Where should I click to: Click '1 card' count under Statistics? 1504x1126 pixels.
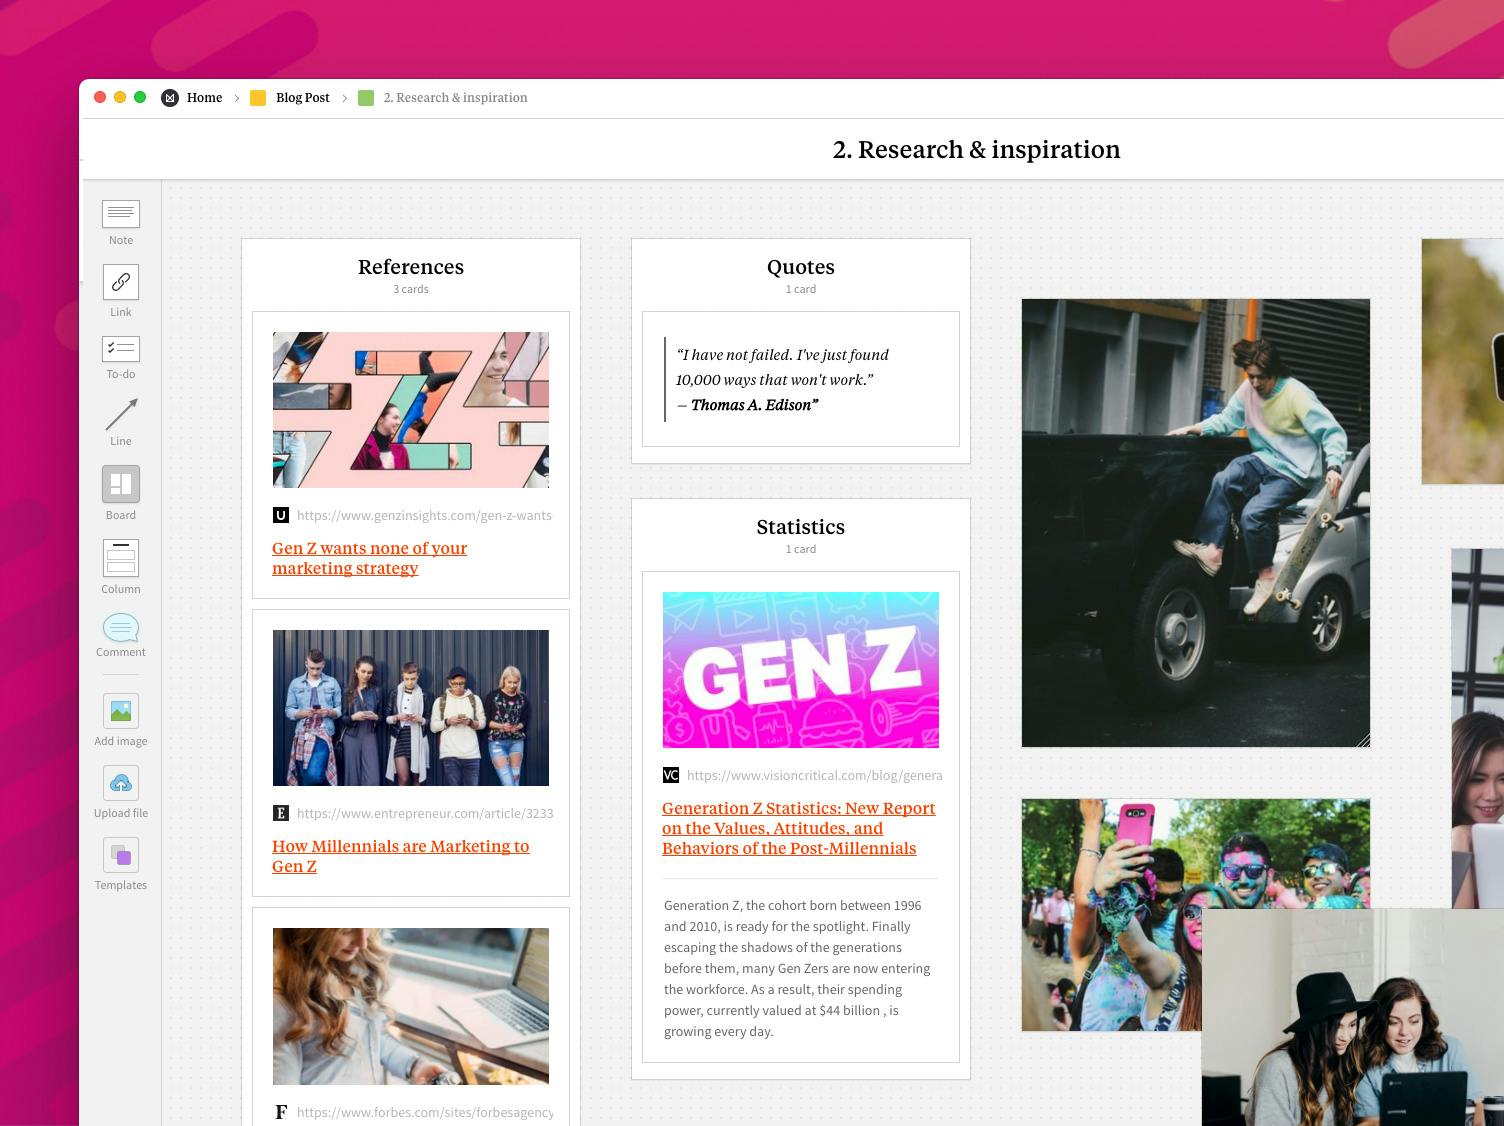pyautogui.click(x=801, y=549)
